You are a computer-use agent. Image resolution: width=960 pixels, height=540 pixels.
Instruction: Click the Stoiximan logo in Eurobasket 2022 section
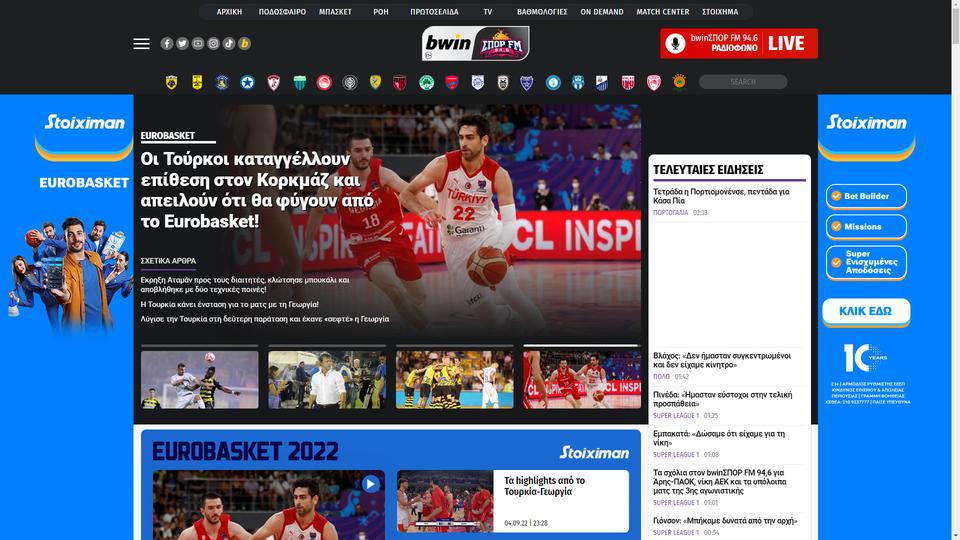point(594,452)
